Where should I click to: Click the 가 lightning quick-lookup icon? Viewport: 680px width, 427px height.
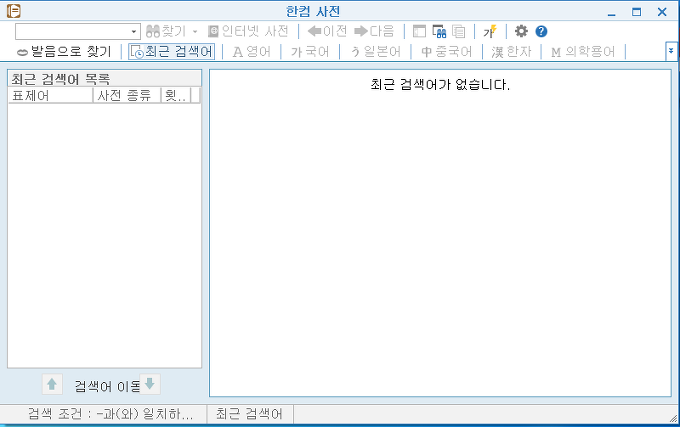click(490, 31)
